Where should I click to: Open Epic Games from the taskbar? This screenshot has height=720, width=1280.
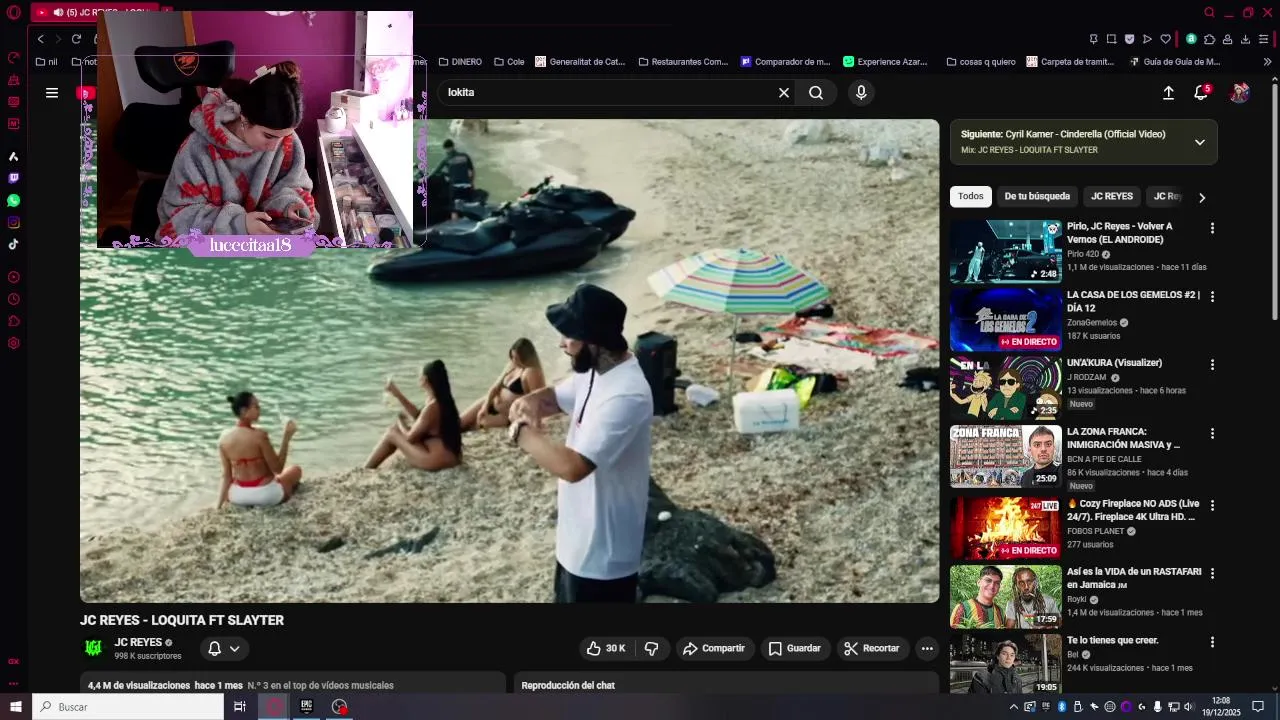(x=306, y=707)
